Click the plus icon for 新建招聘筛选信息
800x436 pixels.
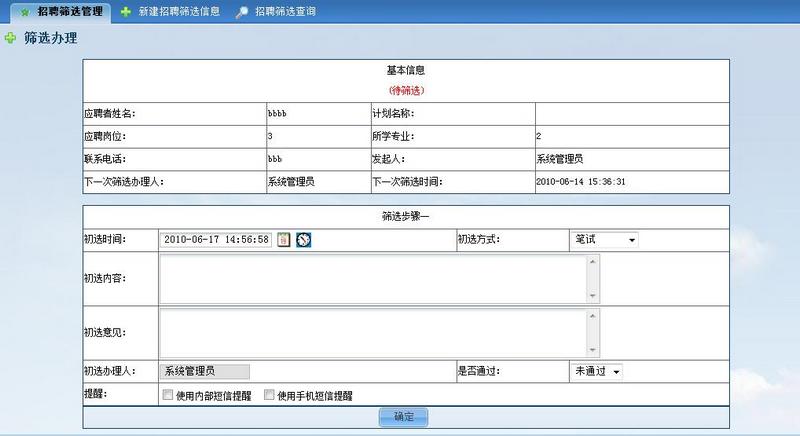coord(126,12)
